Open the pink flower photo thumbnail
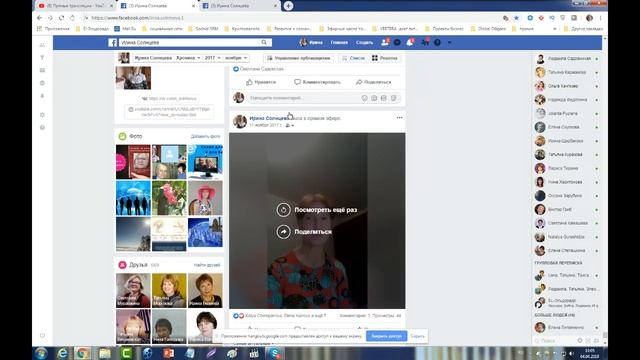The image size is (640, 360). point(169,198)
